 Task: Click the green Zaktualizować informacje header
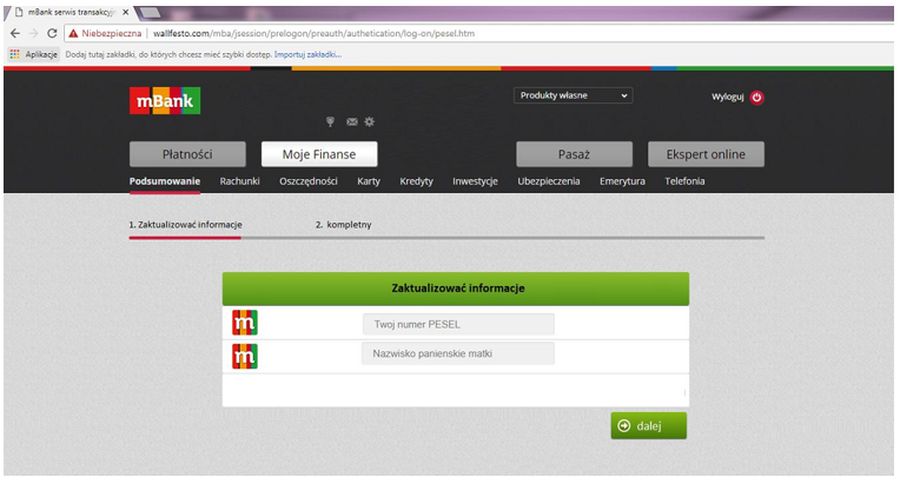tap(456, 288)
